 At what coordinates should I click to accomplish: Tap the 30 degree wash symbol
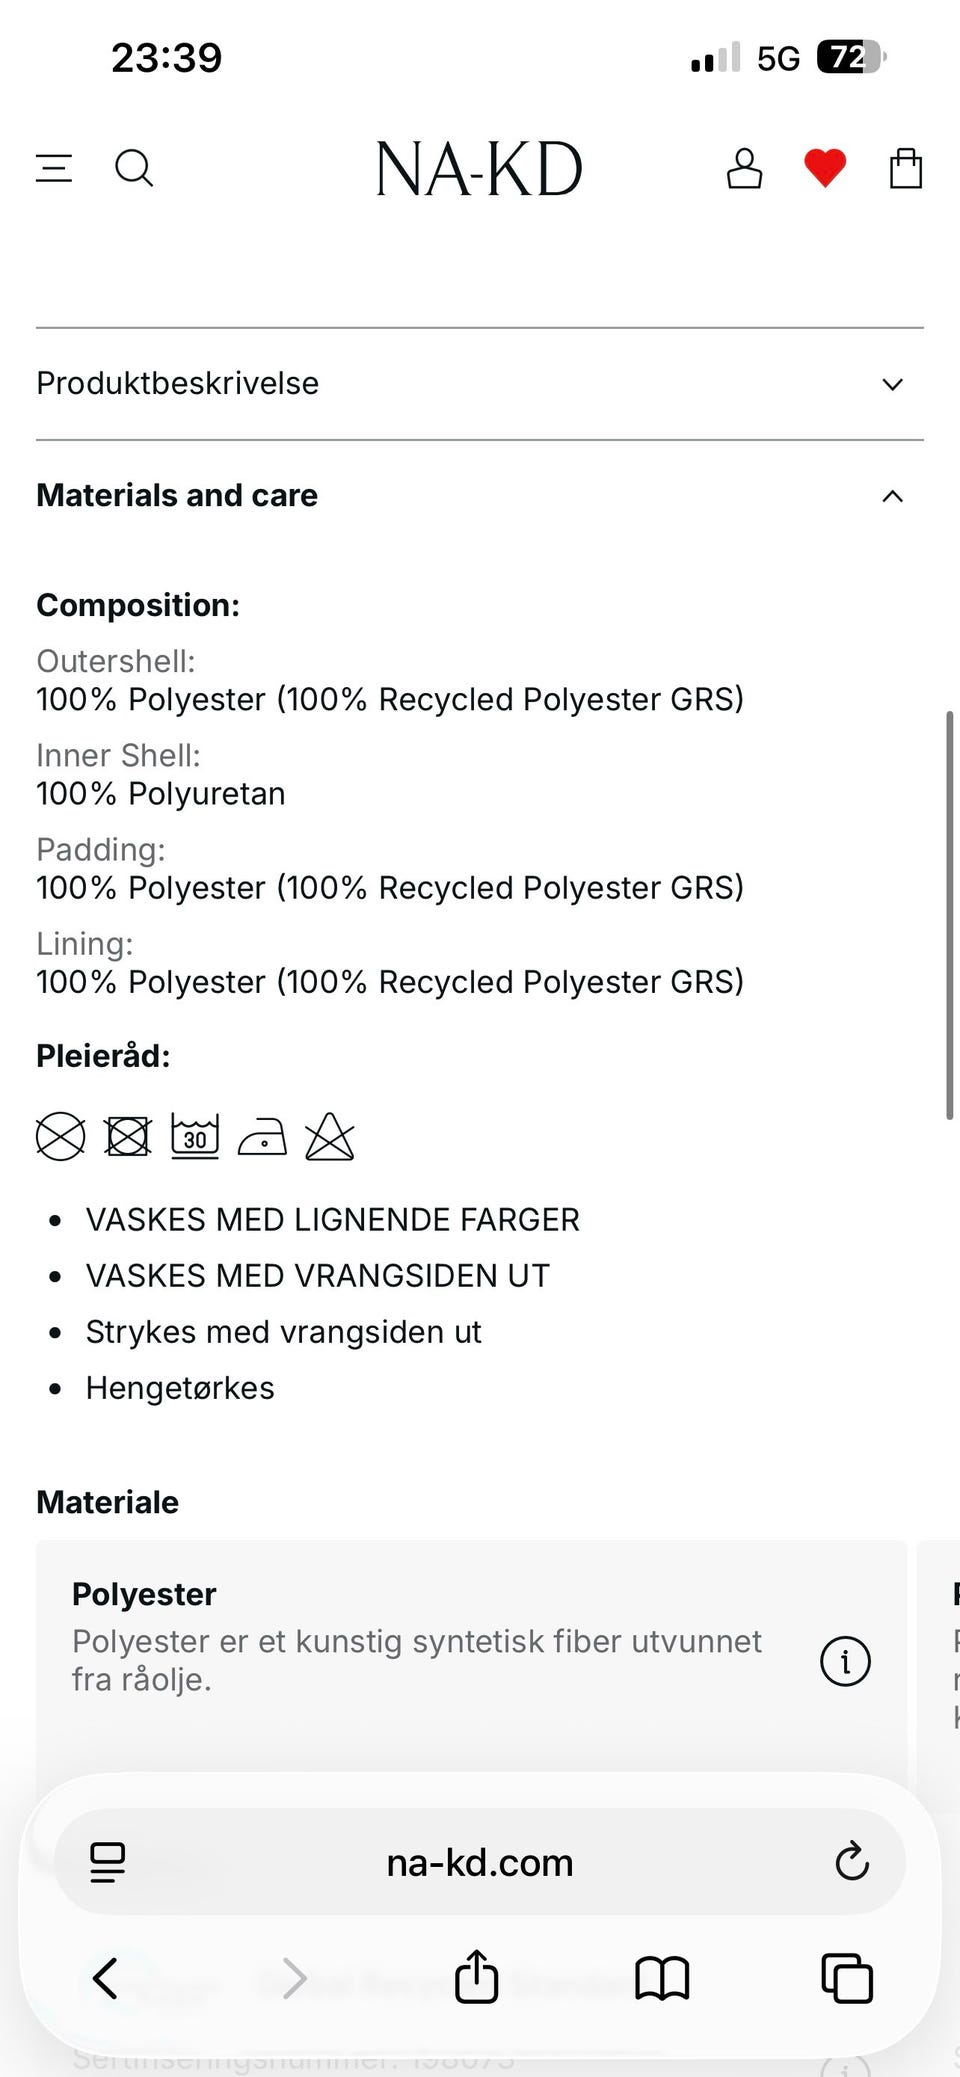pyautogui.click(x=195, y=1137)
